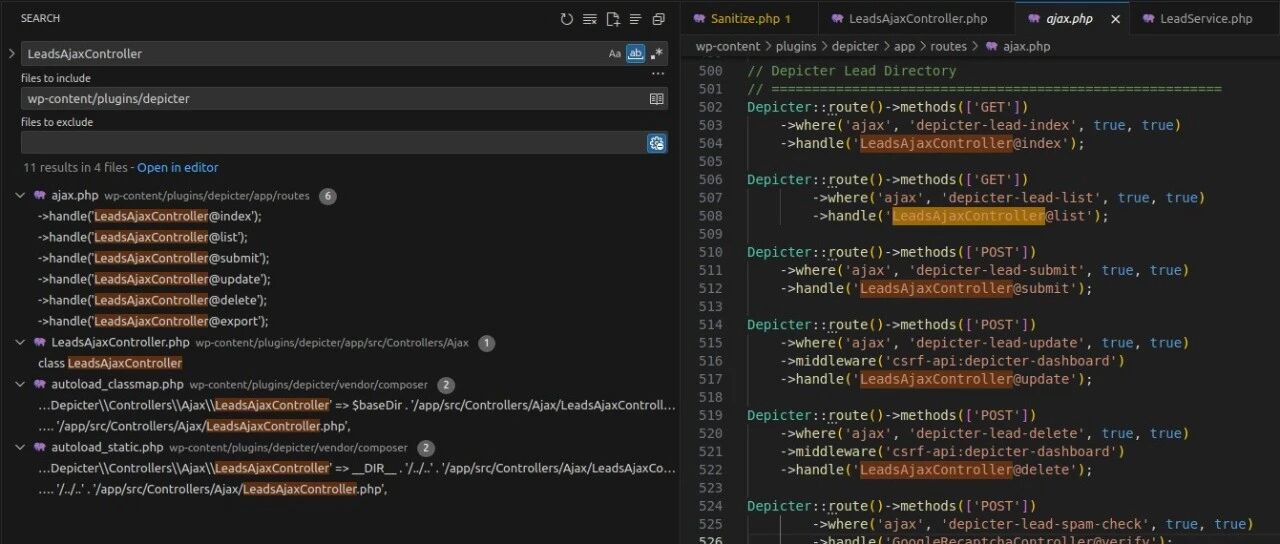This screenshot has height=544, width=1280.
Task: Toggle Use Regular Expression option
Action: [x=656, y=54]
